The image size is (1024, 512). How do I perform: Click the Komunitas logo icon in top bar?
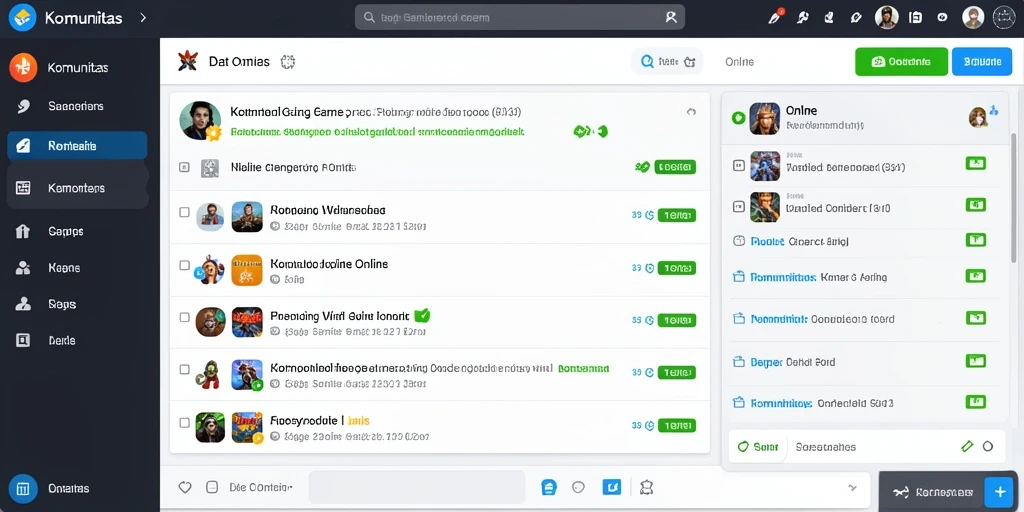coord(22,18)
